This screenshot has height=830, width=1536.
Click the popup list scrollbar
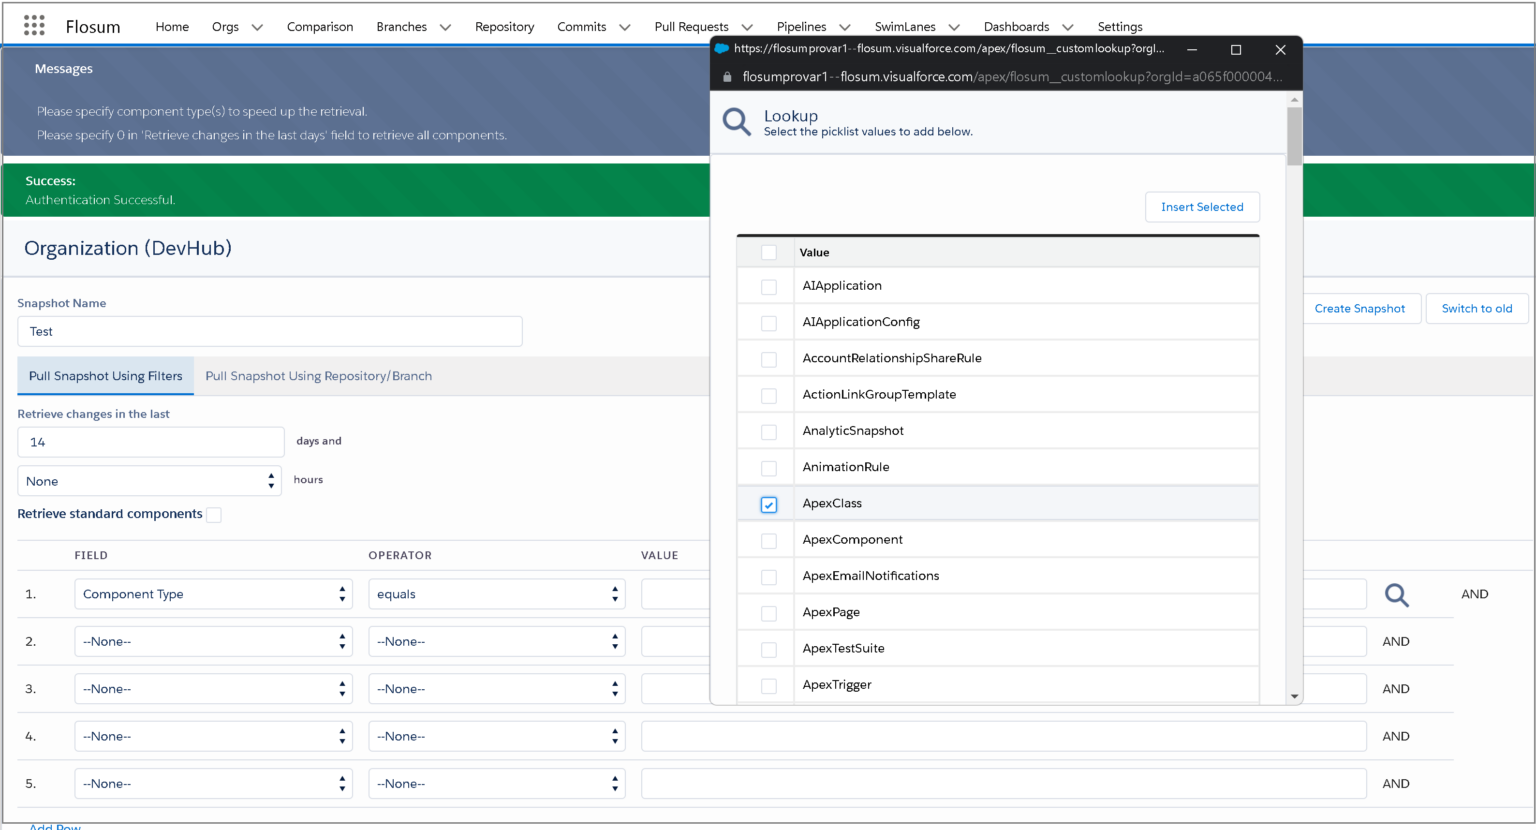[x=1294, y=135]
